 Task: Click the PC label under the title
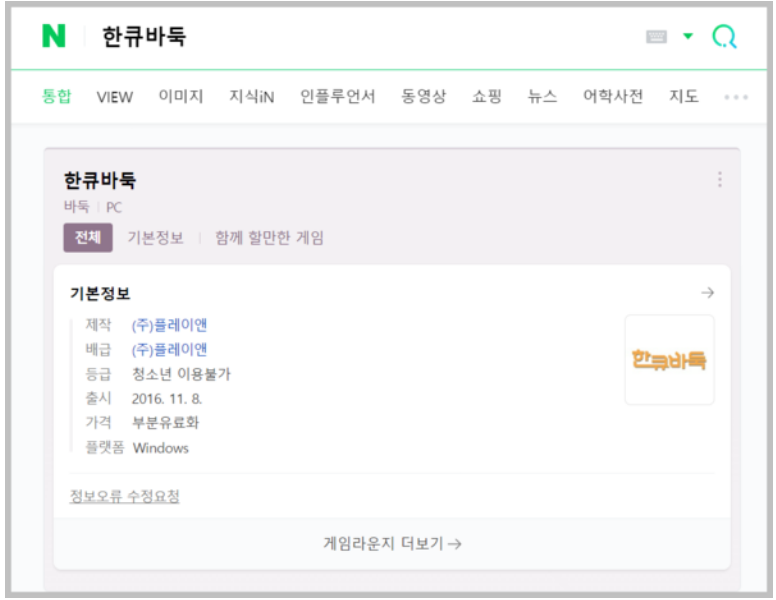coord(114,207)
